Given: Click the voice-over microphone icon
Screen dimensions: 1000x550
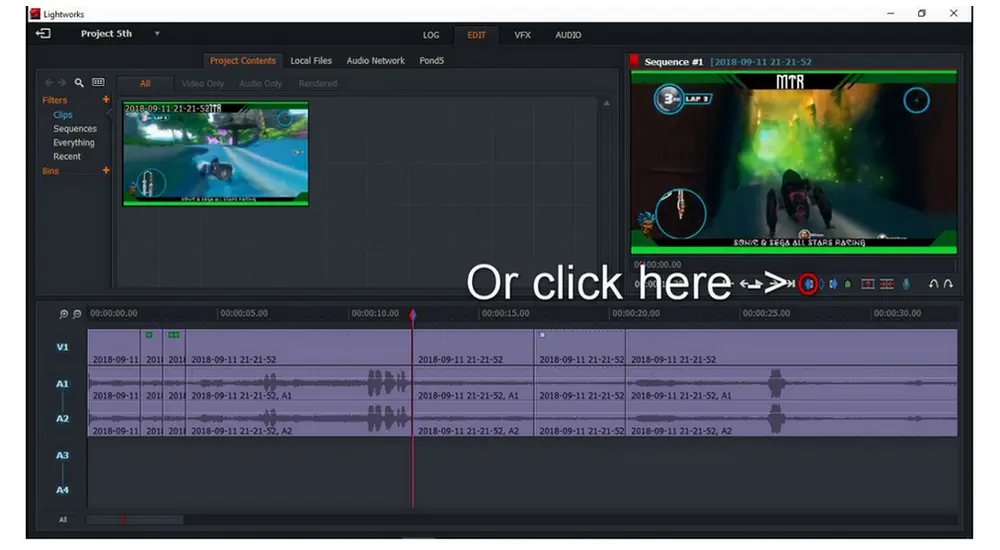Looking at the screenshot, I should pyautogui.click(x=906, y=284).
